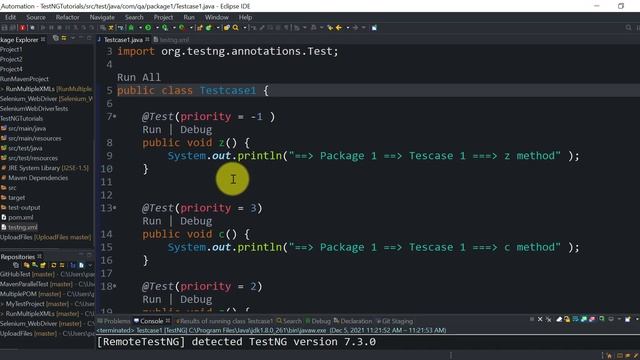The width and height of the screenshot is (640, 360).
Task: Click the New Java Package icon
Action: [x=200, y=28]
